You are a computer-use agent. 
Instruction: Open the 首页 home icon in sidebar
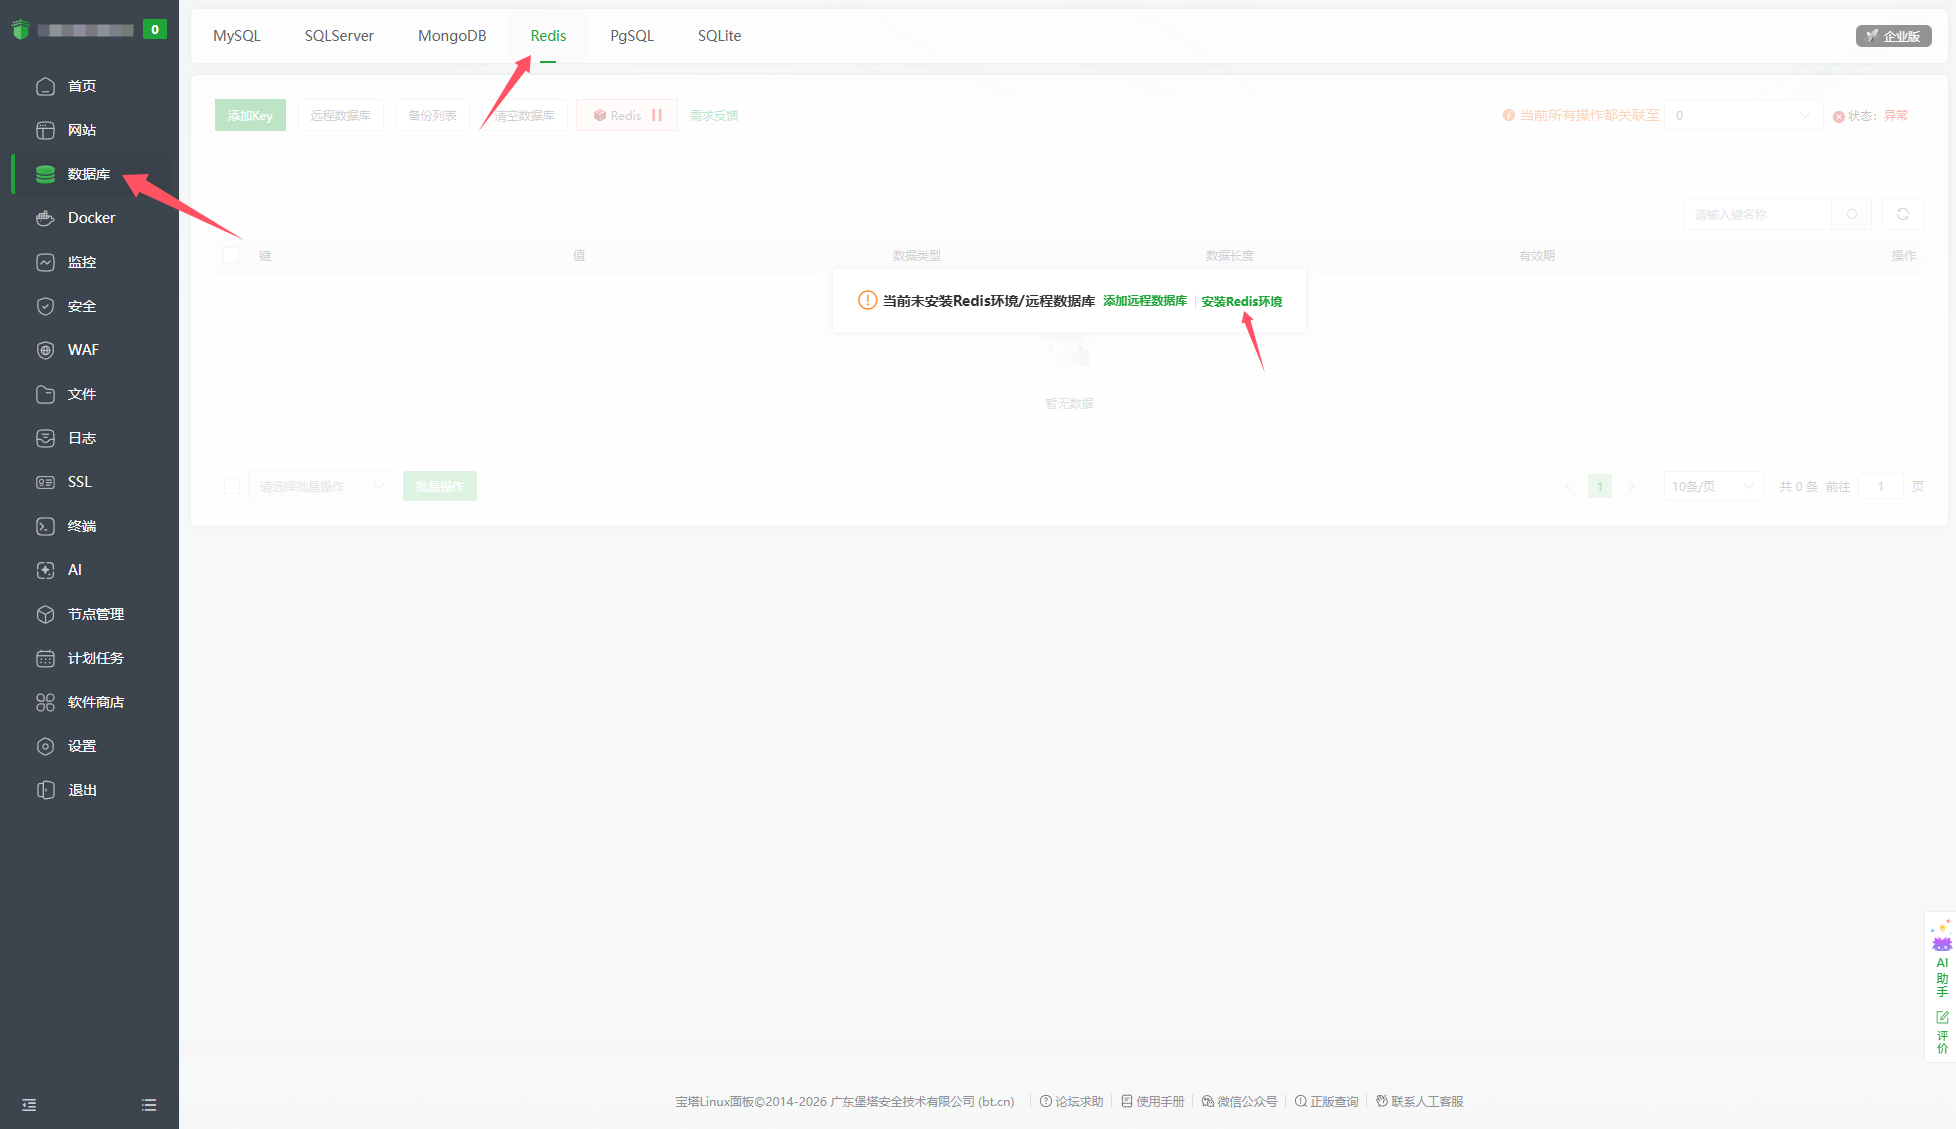click(45, 86)
